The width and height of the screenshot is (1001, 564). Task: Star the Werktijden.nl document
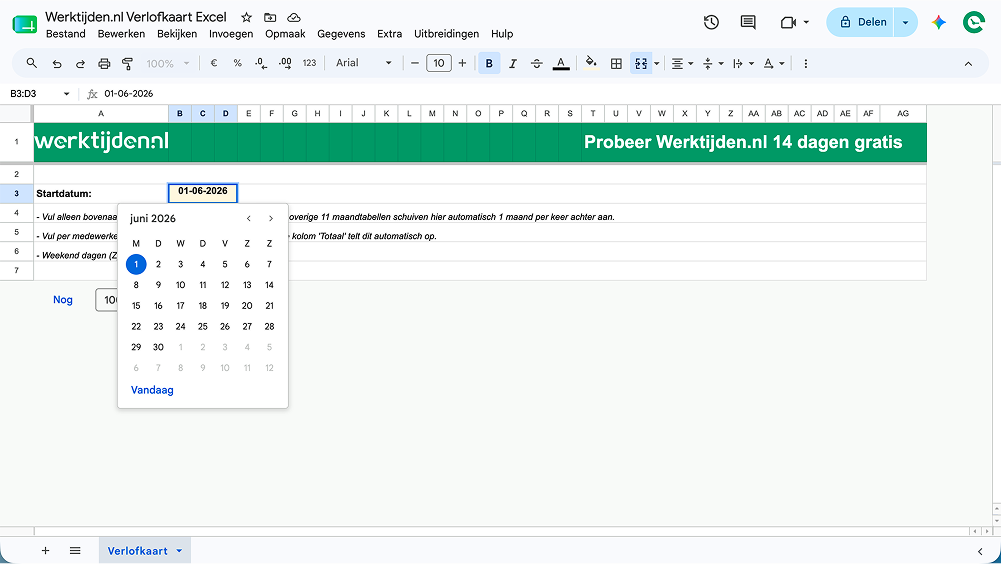click(246, 17)
